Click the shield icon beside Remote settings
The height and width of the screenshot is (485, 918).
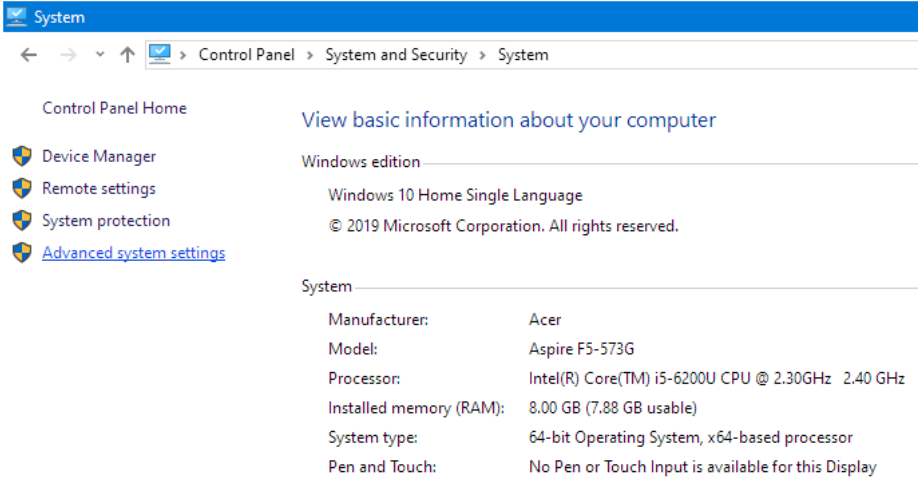click(x=22, y=189)
